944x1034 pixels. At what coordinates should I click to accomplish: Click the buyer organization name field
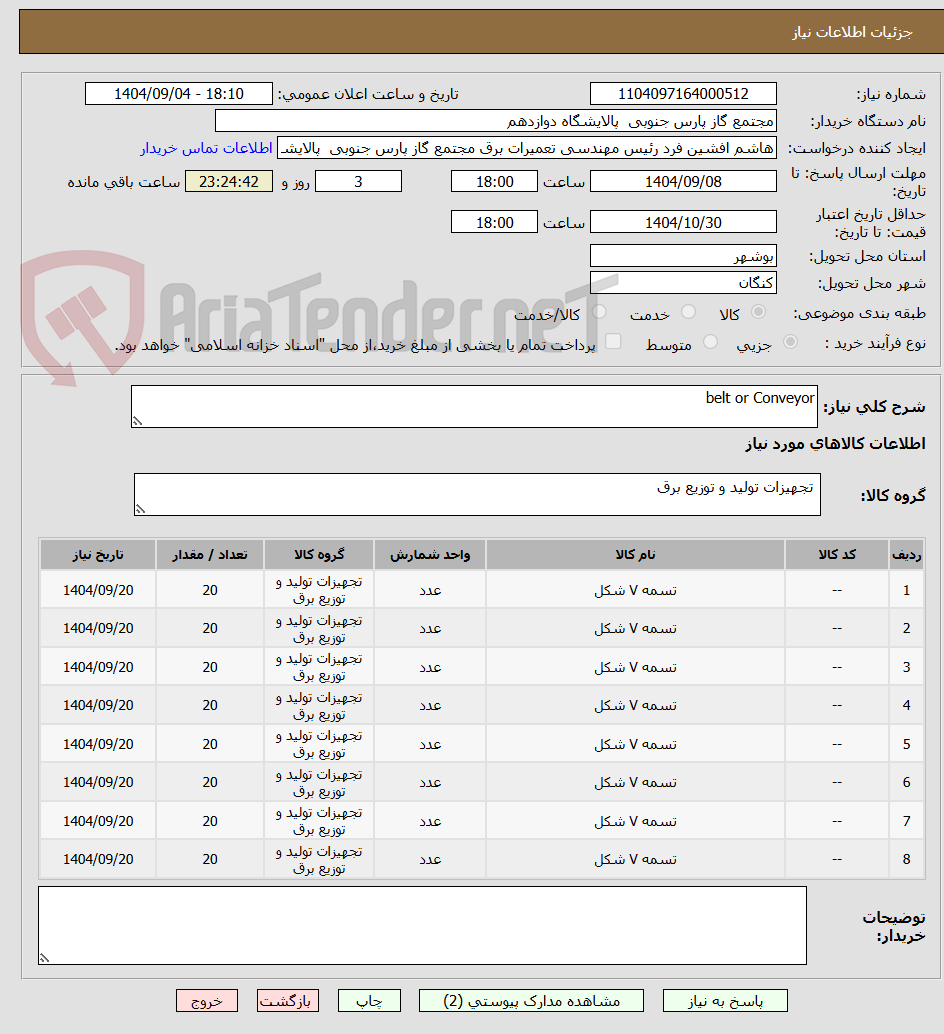[496, 121]
